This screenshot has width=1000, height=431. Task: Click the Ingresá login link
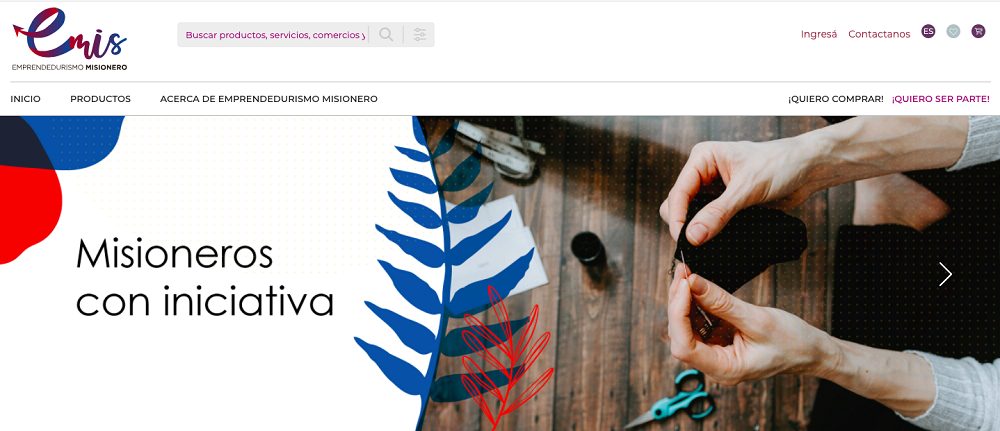tap(819, 34)
